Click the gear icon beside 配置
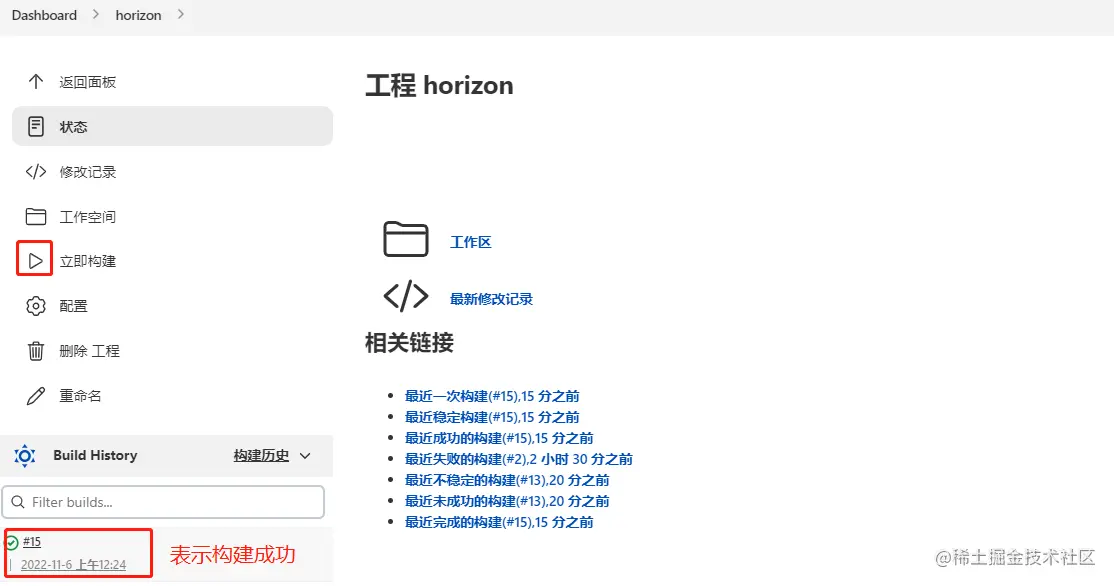Viewport: 1114px width, 586px height. (x=36, y=306)
